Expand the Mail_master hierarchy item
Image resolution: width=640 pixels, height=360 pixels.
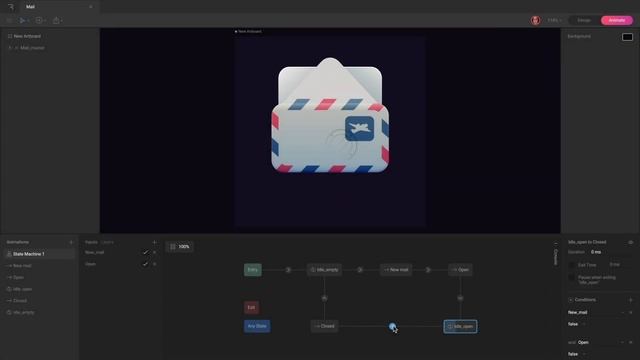pyautogui.click(x=10, y=48)
